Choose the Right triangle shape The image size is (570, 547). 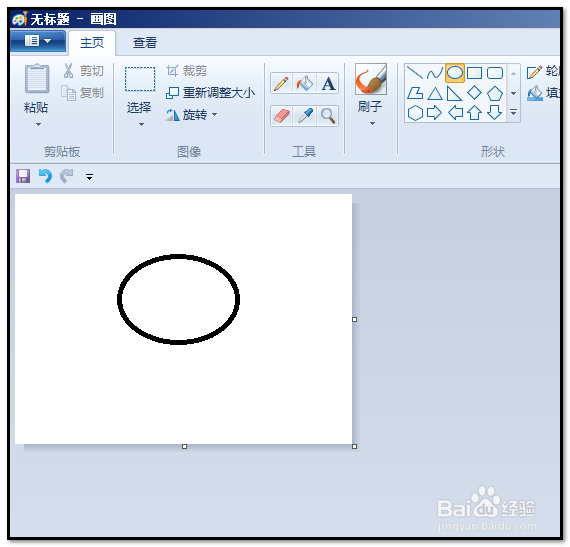click(454, 93)
